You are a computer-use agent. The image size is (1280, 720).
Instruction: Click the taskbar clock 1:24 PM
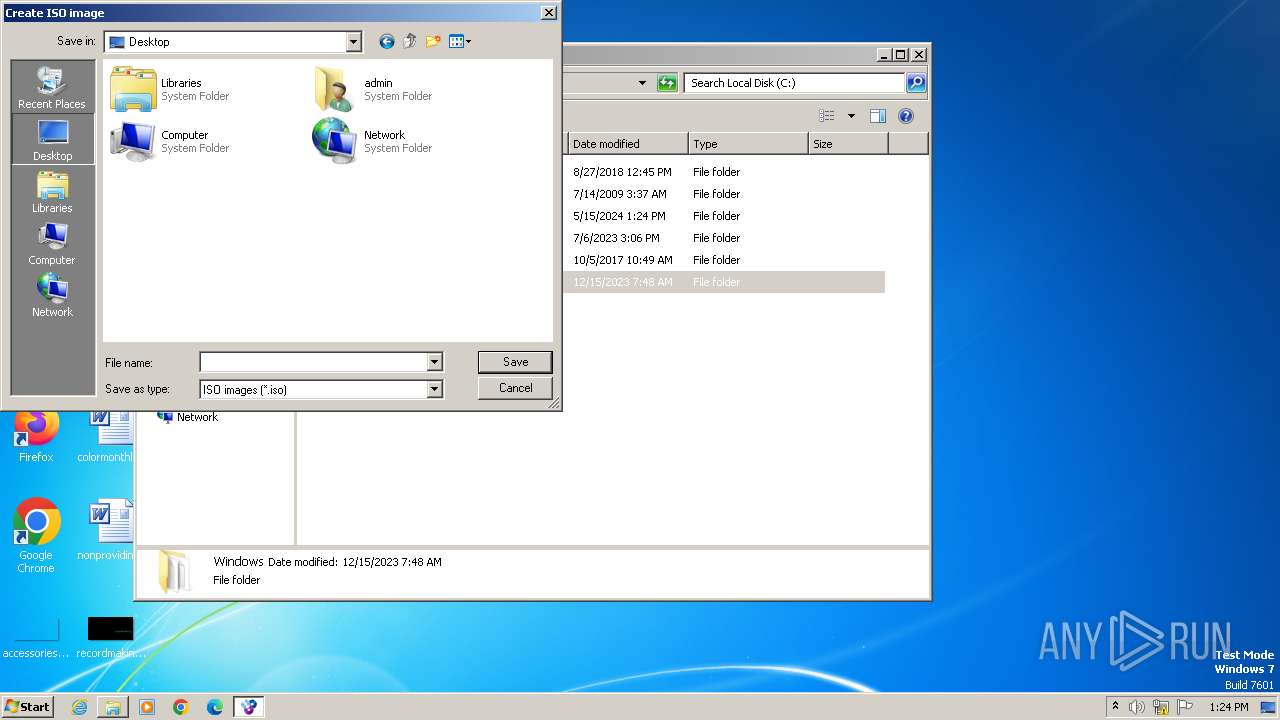pos(1228,707)
